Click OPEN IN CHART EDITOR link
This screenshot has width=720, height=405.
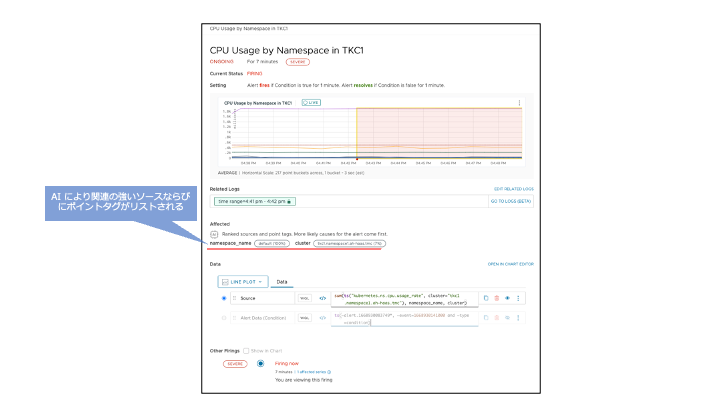pyautogui.click(x=511, y=264)
